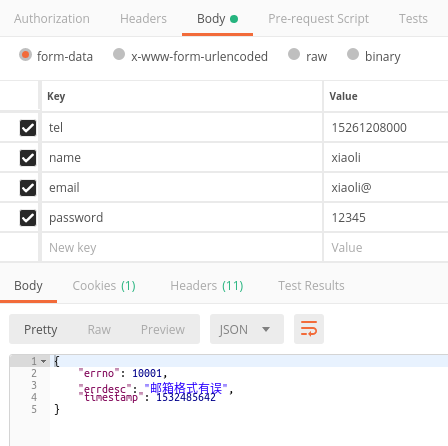
Task: Switch response view to Preview
Action: pos(163,329)
